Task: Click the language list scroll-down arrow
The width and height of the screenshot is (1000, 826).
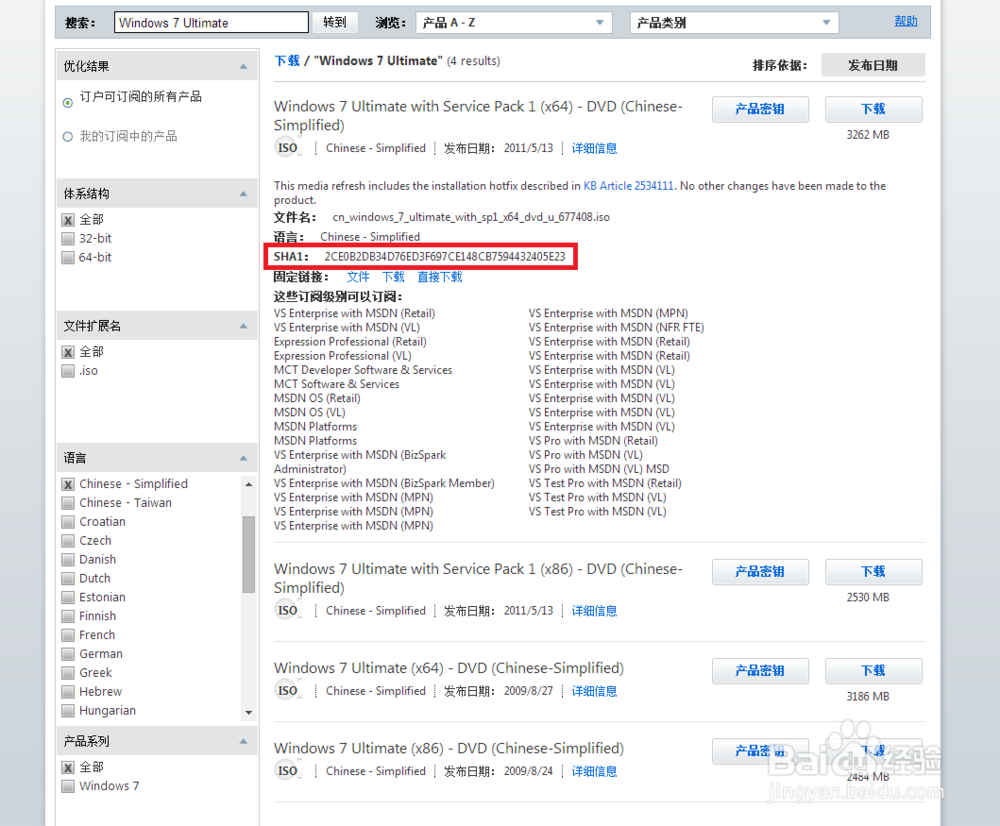Action: pos(249,712)
